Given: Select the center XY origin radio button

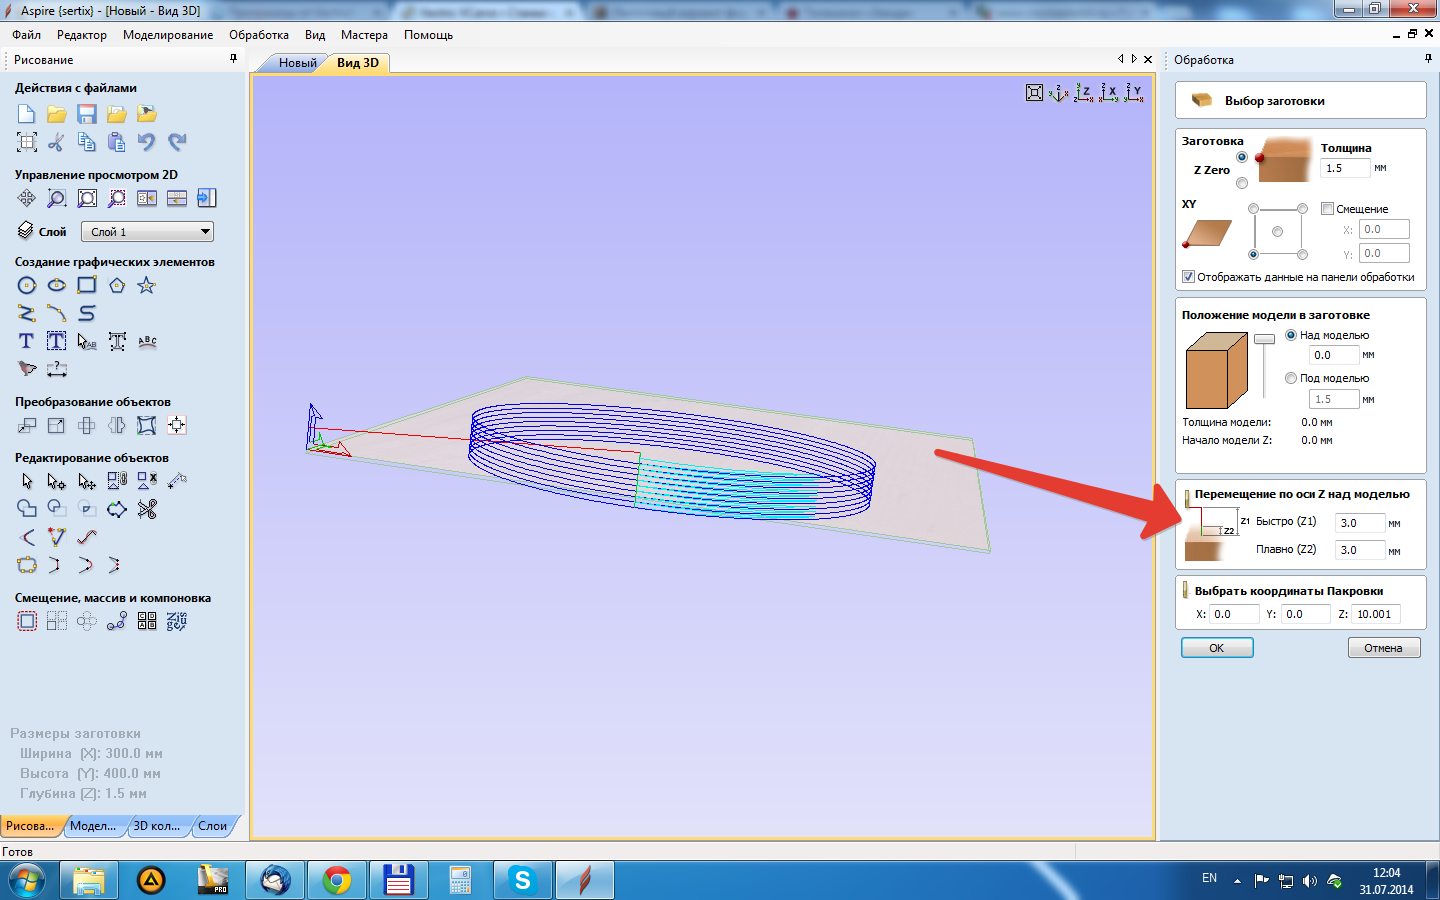Looking at the screenshot, I should pos(1277,232).
